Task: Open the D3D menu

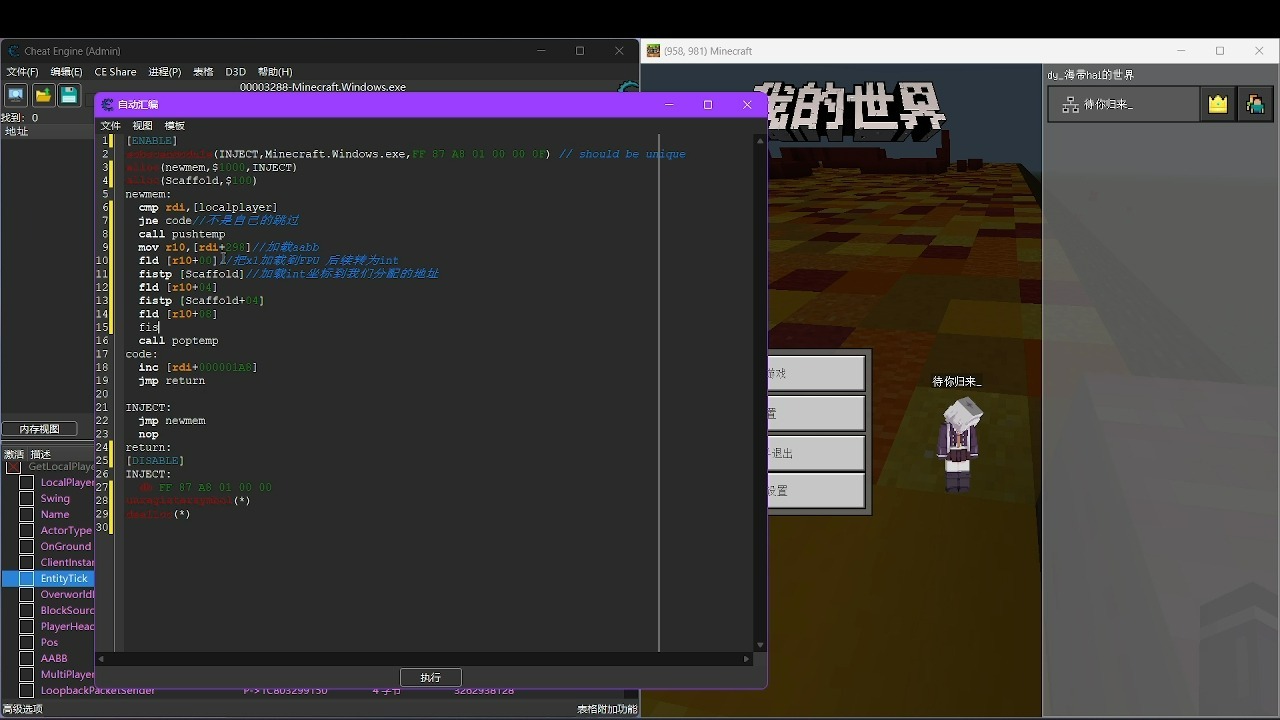Action: click(x=235, y=72)
